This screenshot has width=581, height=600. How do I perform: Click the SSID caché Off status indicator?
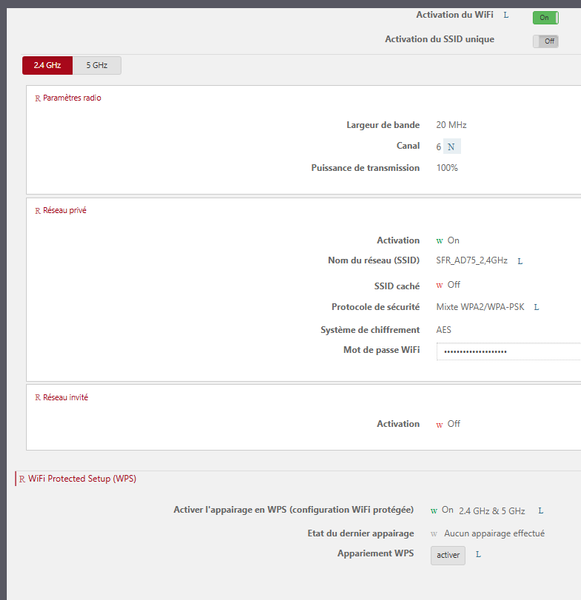point(448,285)
